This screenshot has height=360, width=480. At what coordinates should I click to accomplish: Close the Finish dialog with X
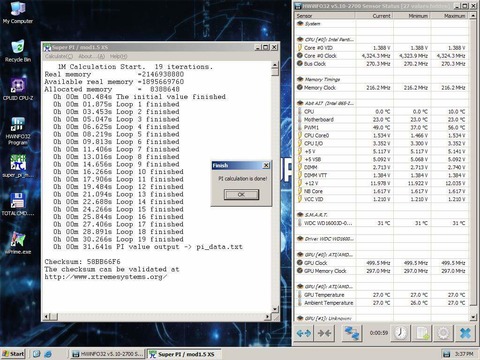[x=266, y=165]
